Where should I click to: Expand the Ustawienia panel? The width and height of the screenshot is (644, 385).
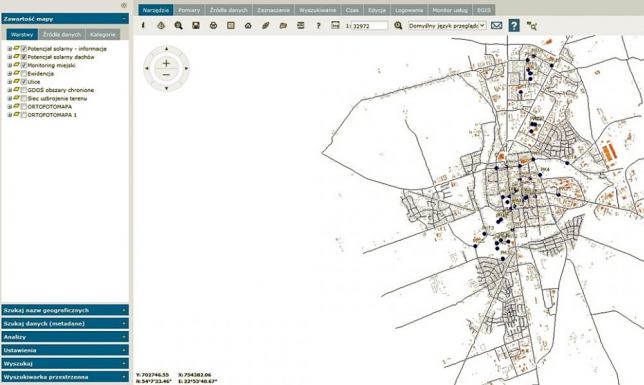pyautogui.click(x=65, y=350)
